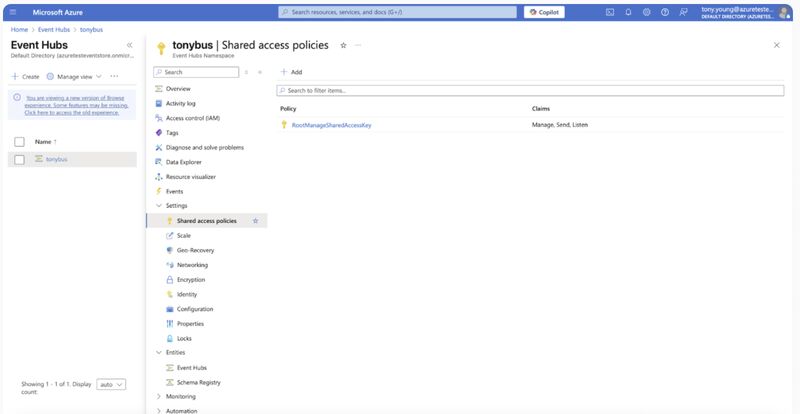Select Shared access policies menu item

pos(207,221)
